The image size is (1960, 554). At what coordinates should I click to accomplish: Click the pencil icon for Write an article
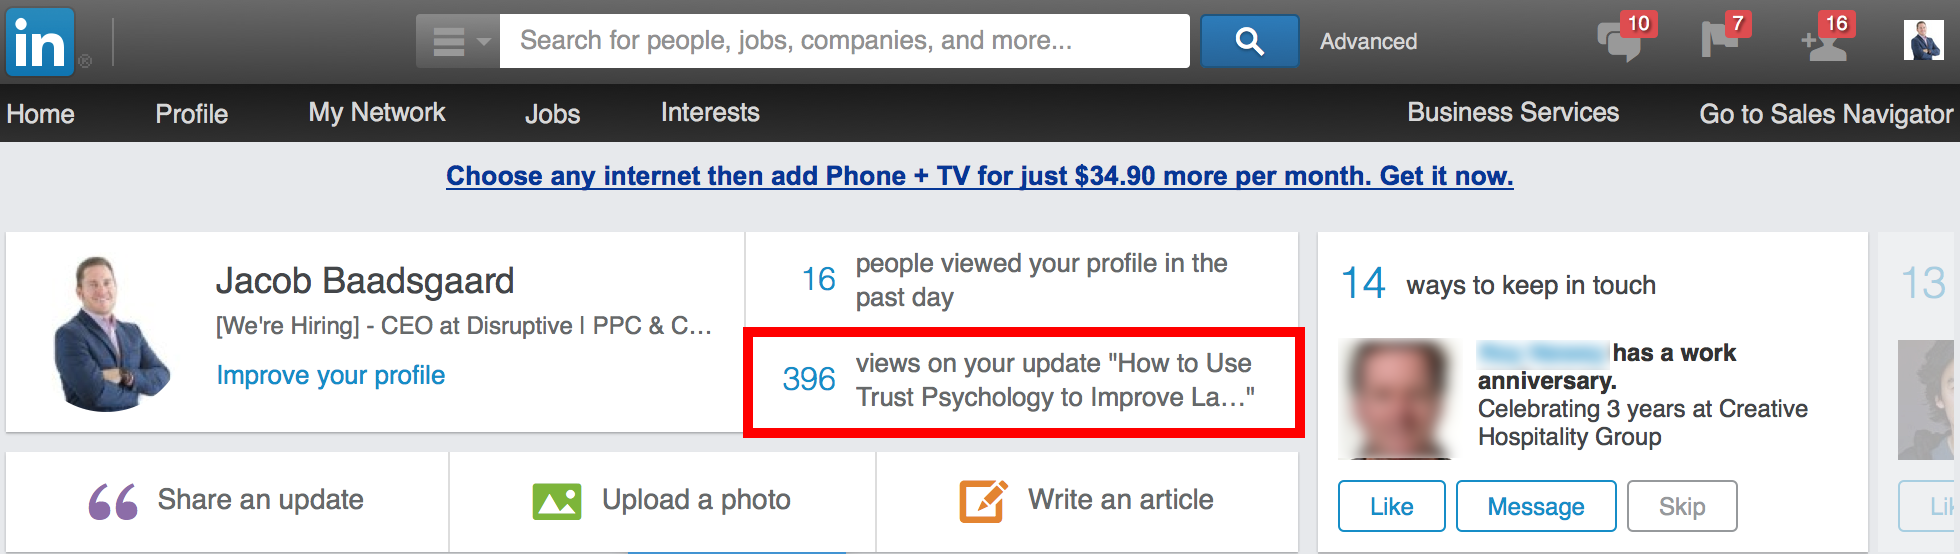pyautogui.click(x=983, y=501)
